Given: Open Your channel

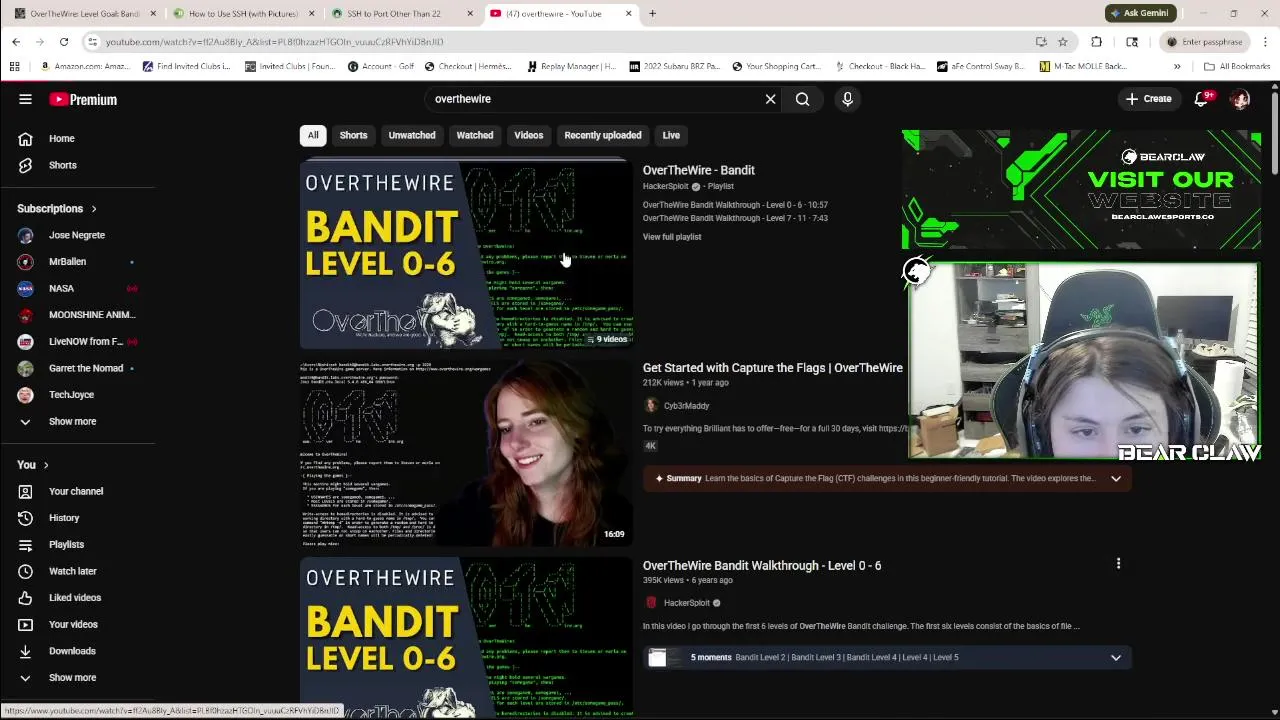Looking at the screenshot, I should [x=77, y=491].
